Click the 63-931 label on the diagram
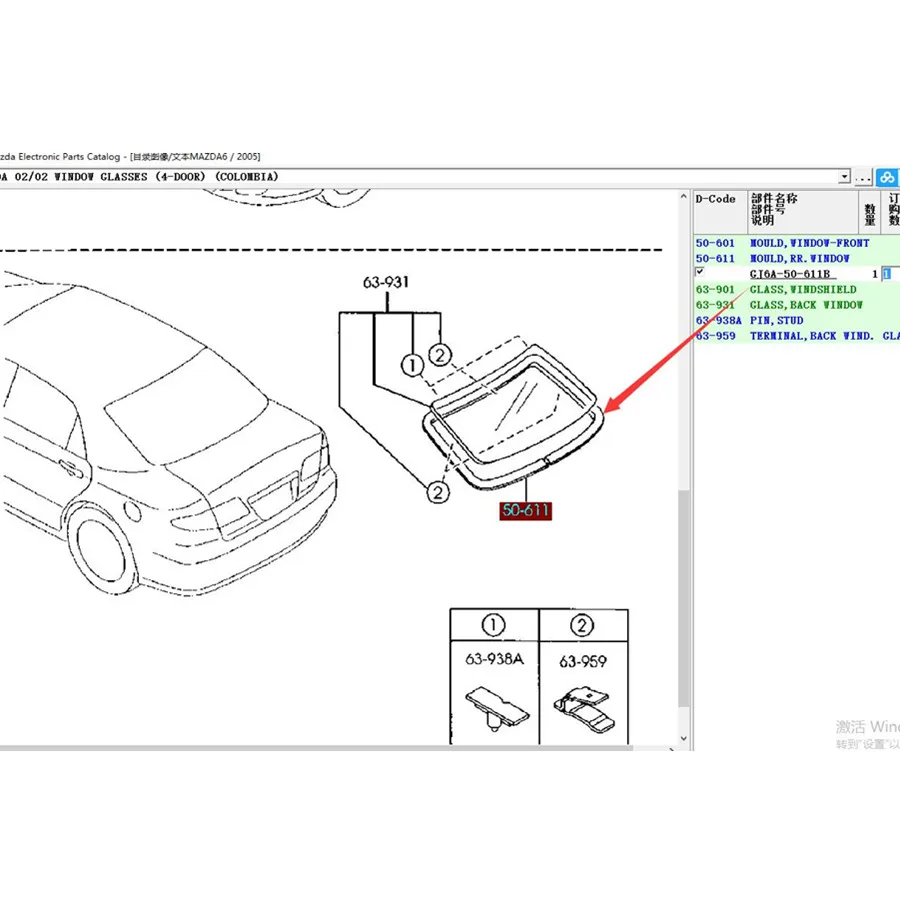This screenshot has width=900, height=900. tap(386, 282)
